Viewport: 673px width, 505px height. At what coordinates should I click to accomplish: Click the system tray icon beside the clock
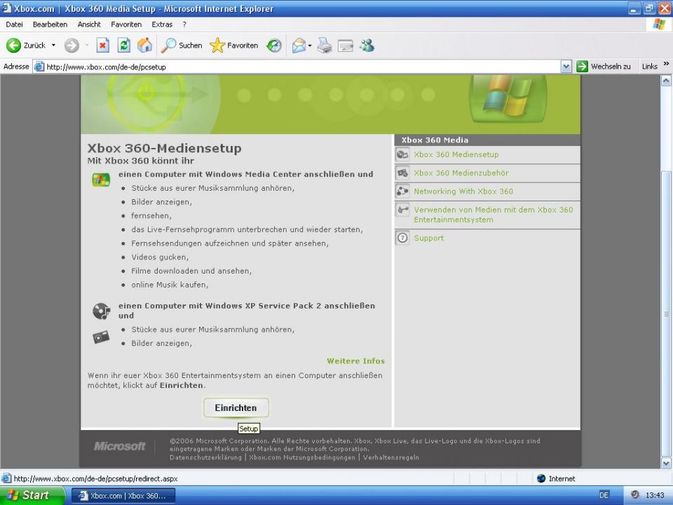pyautogui.click(x=635, y=495)
